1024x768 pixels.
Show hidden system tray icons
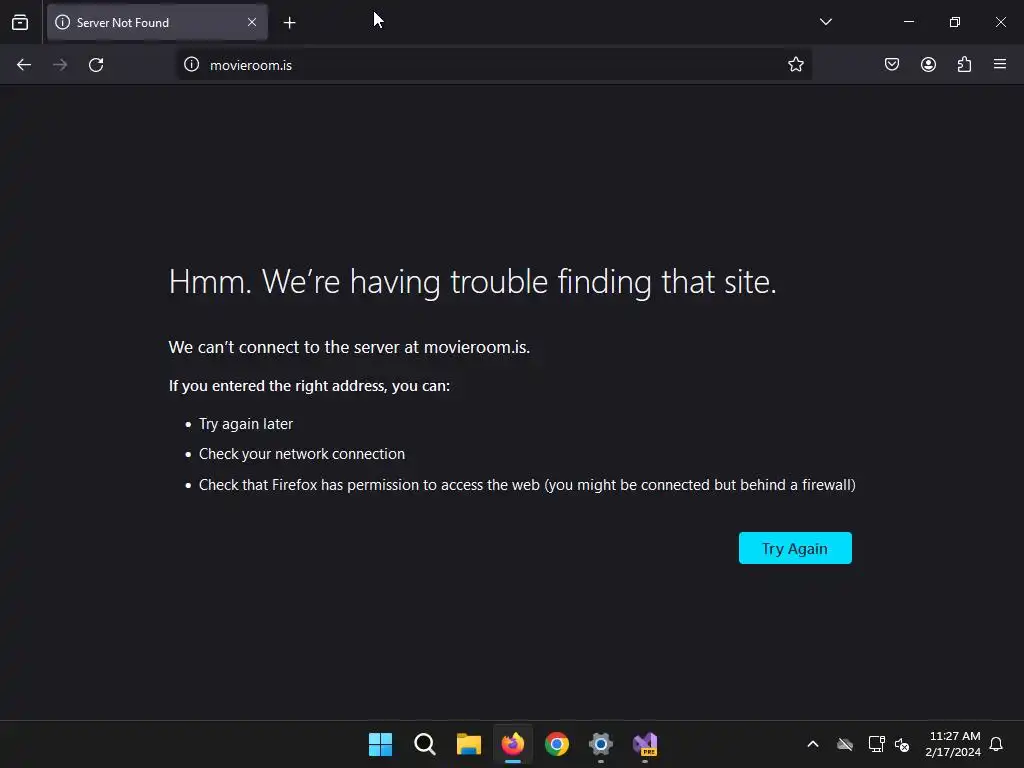coord(813,744)
